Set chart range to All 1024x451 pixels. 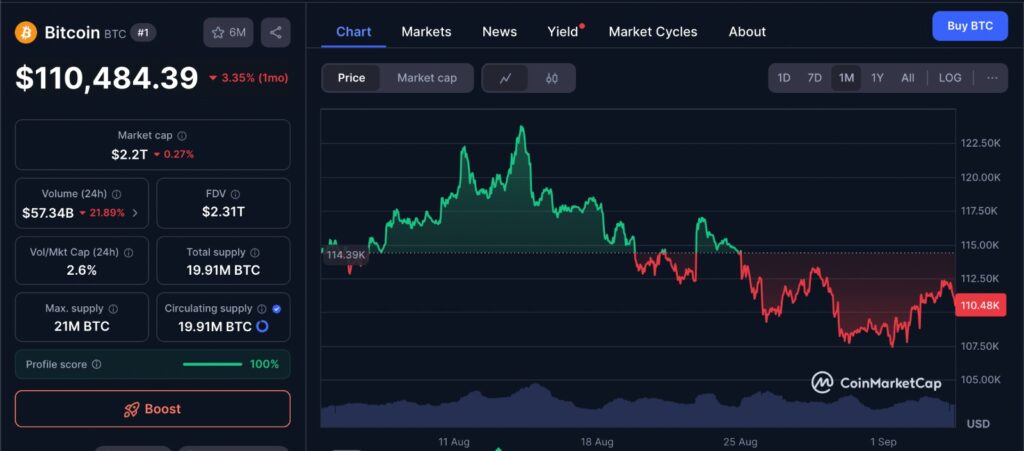click(x=908, y=78)
